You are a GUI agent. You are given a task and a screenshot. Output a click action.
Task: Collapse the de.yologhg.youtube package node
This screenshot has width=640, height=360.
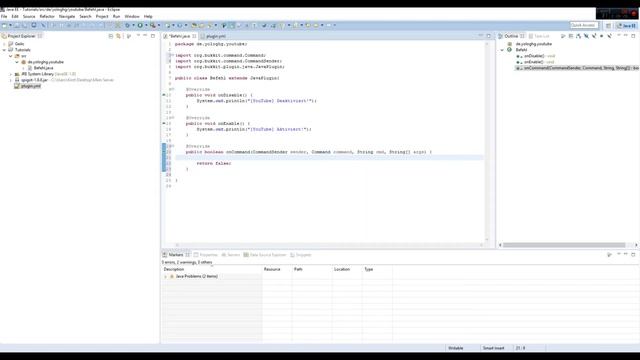point(17,62)
